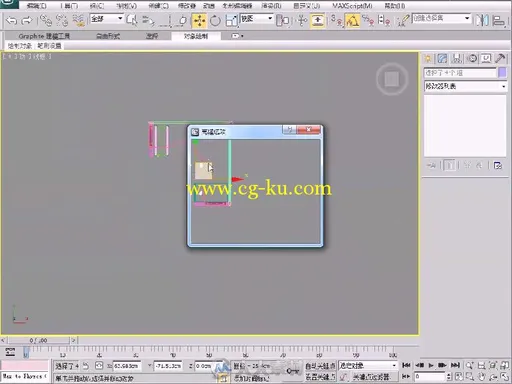
Task: Select the Select Object tool
Action: click(x=132, y=21)
